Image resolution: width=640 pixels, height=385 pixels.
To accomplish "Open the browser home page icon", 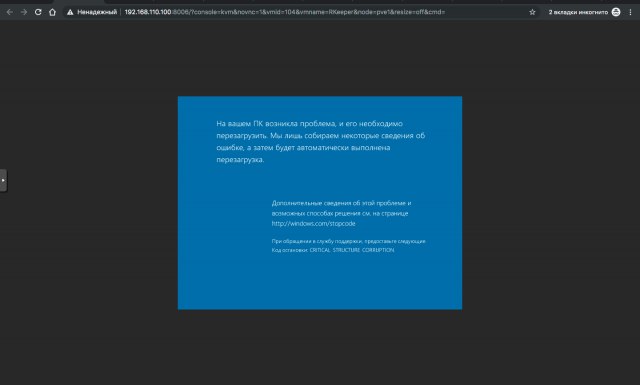I will [52, 12].
